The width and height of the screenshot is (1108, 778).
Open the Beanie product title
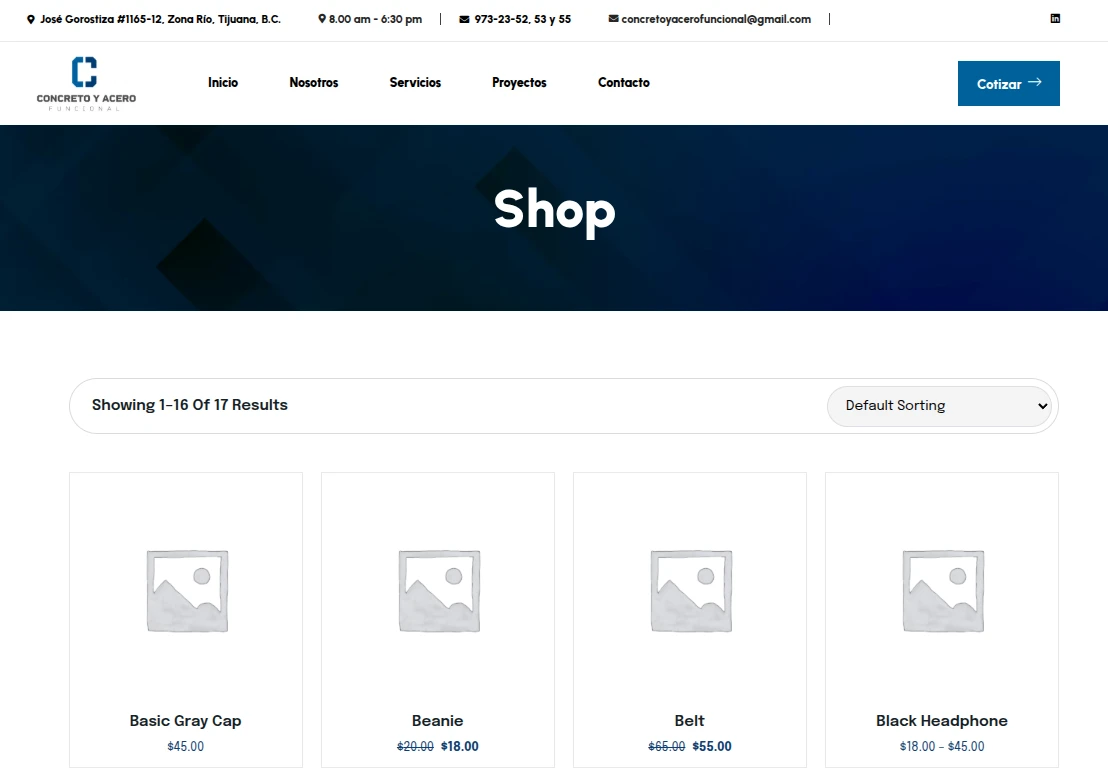click(x=437, y=721)
